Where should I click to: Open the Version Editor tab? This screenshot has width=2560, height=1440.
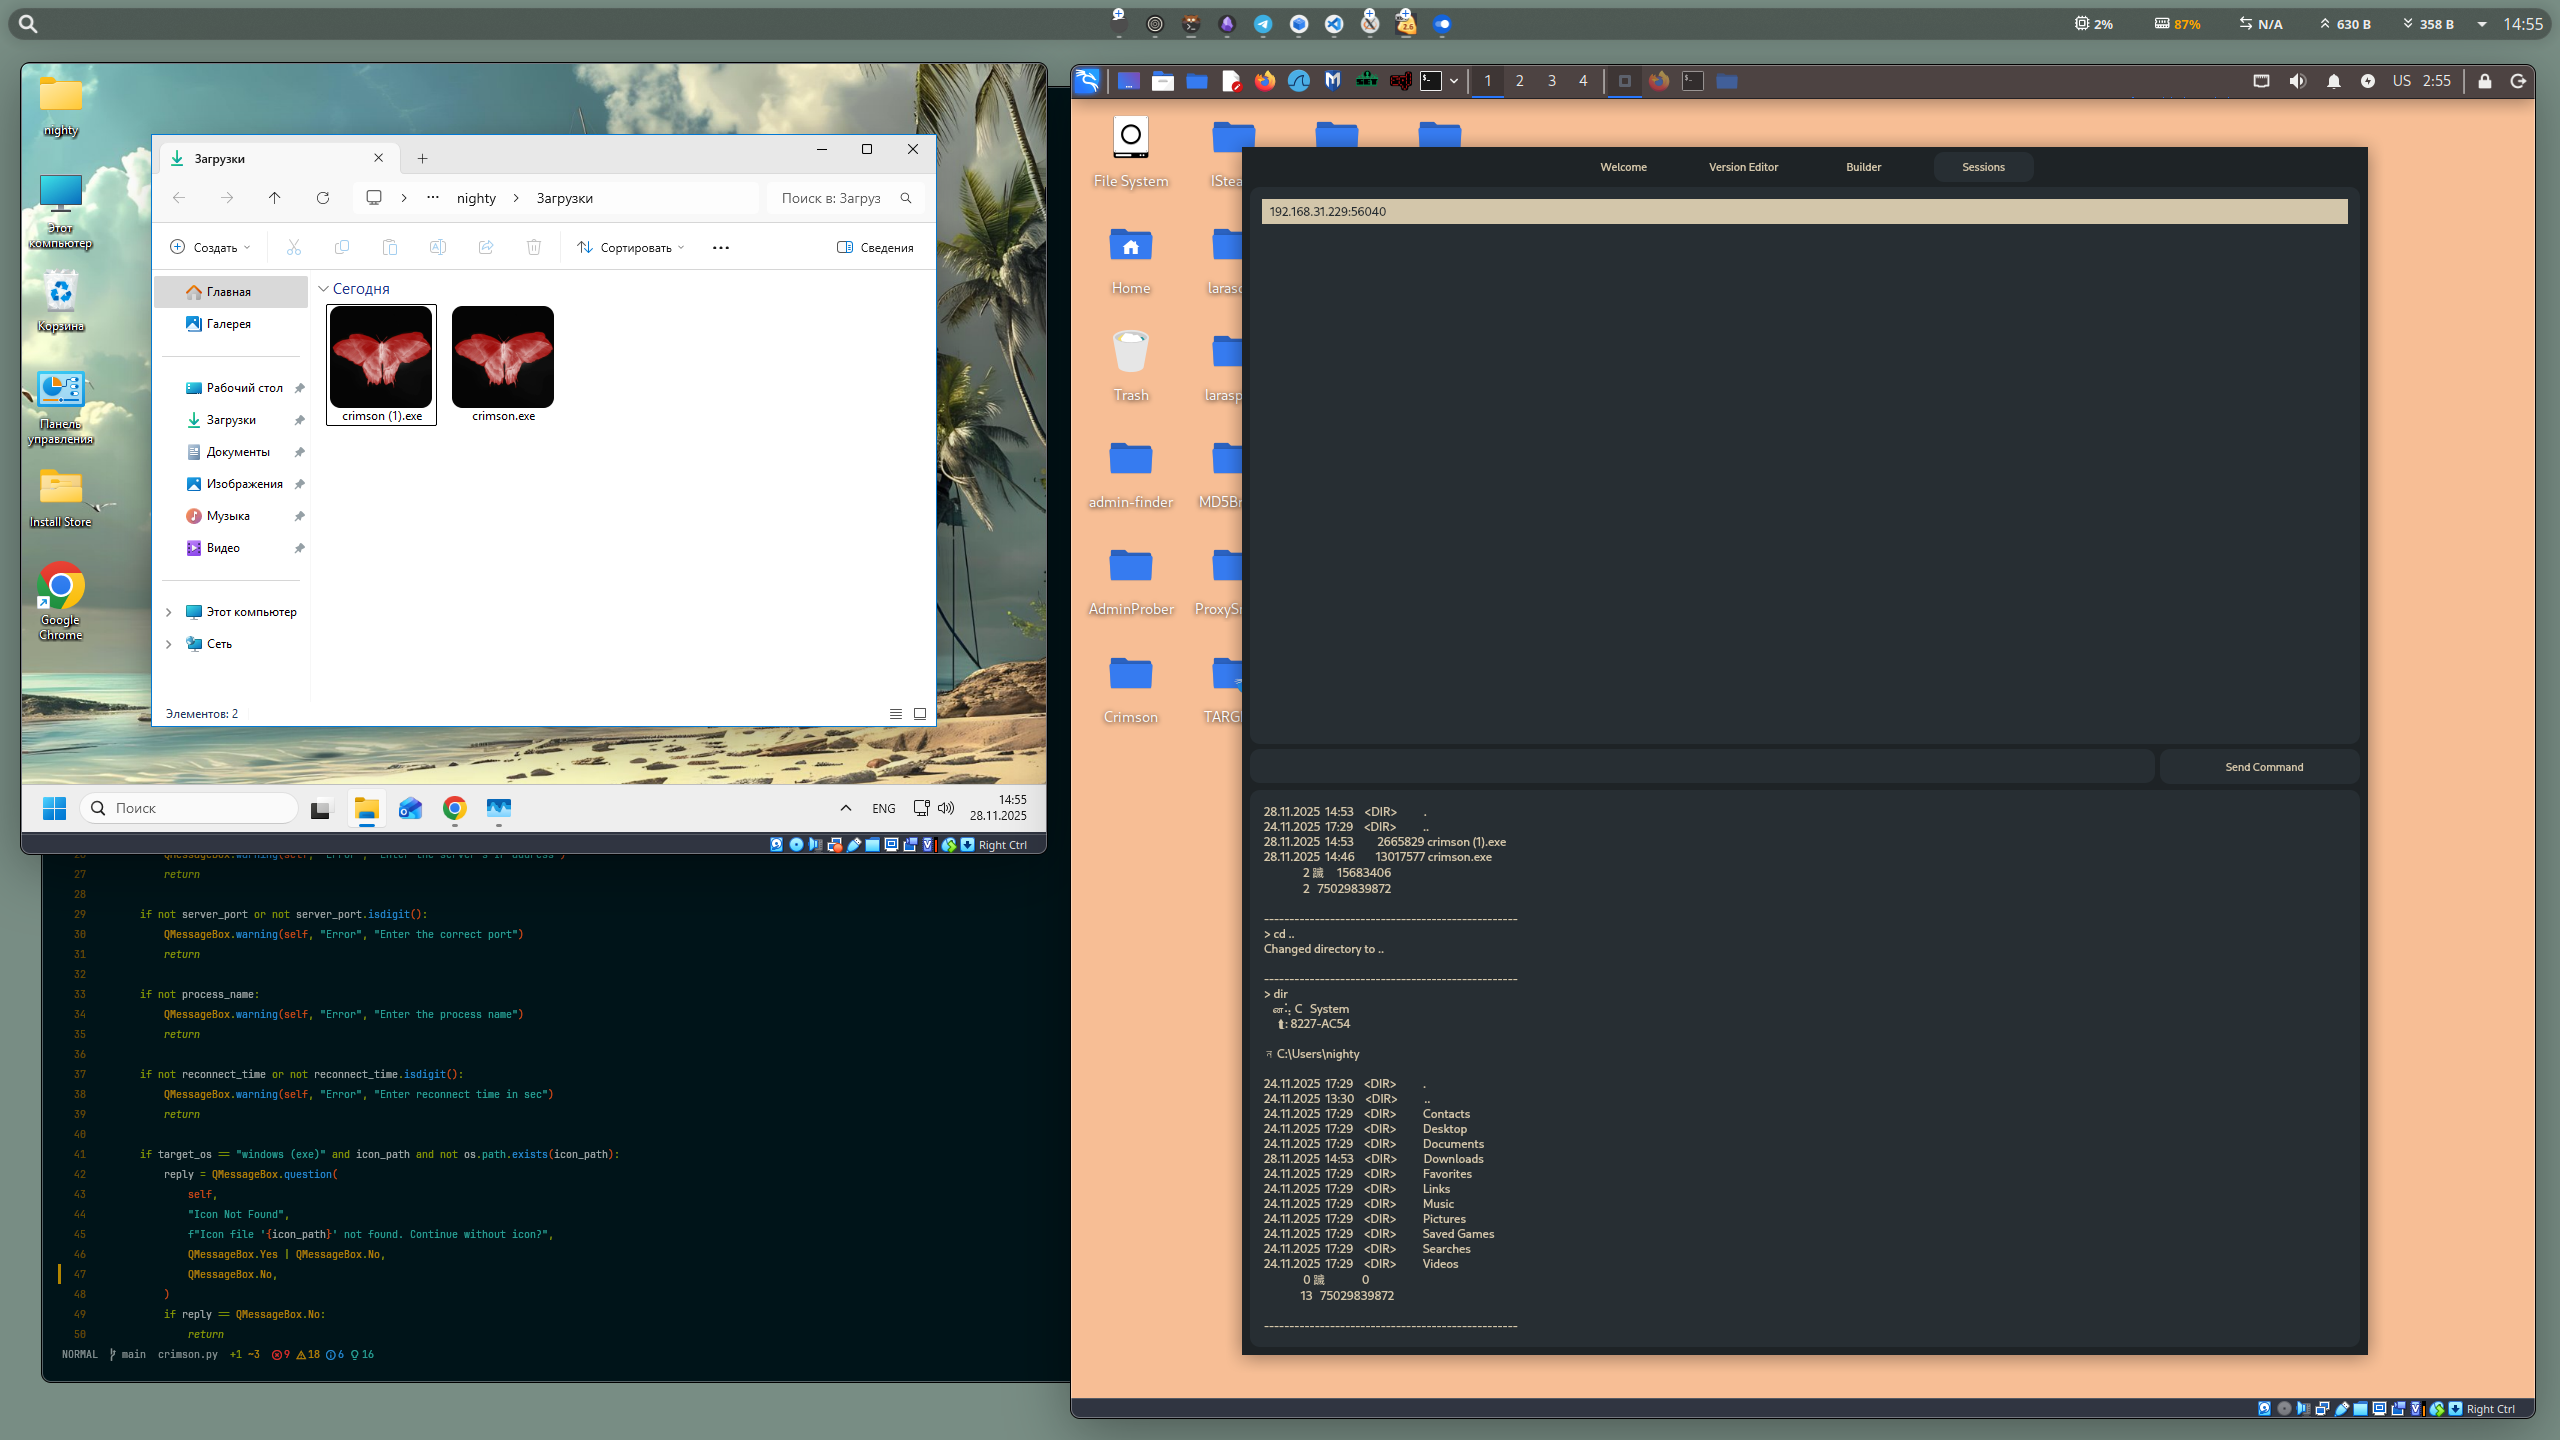point(1743,167)
